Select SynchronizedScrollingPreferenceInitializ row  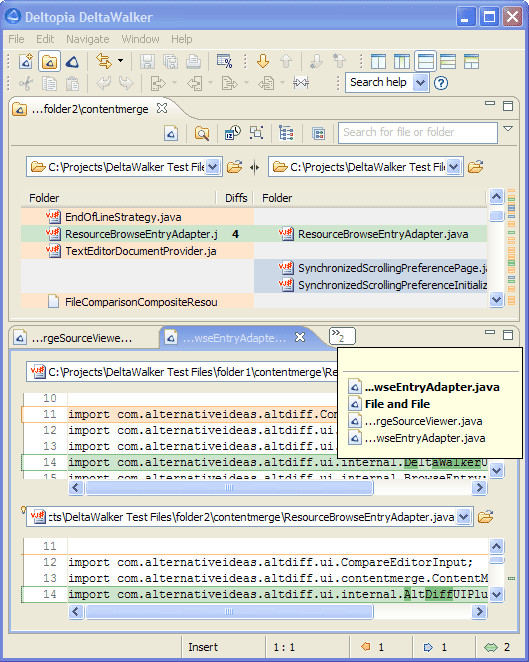pos(371,285)
